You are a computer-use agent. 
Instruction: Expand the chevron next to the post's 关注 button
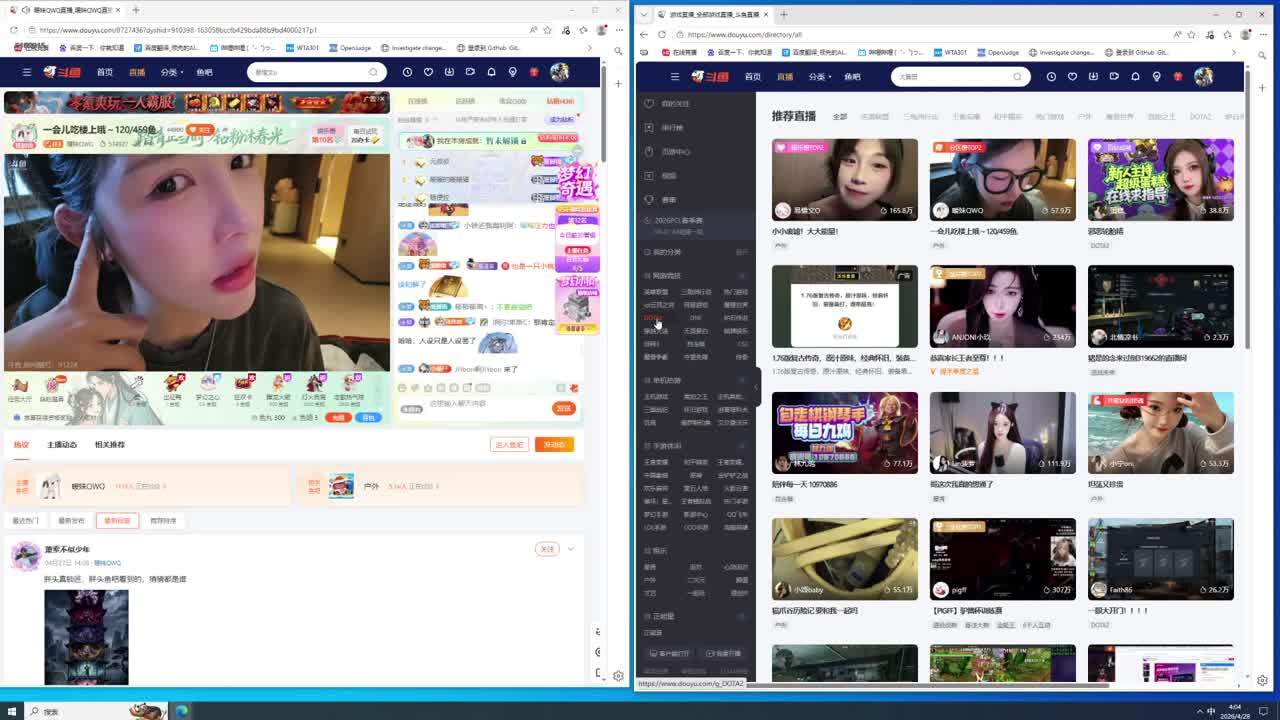point(571,549)
